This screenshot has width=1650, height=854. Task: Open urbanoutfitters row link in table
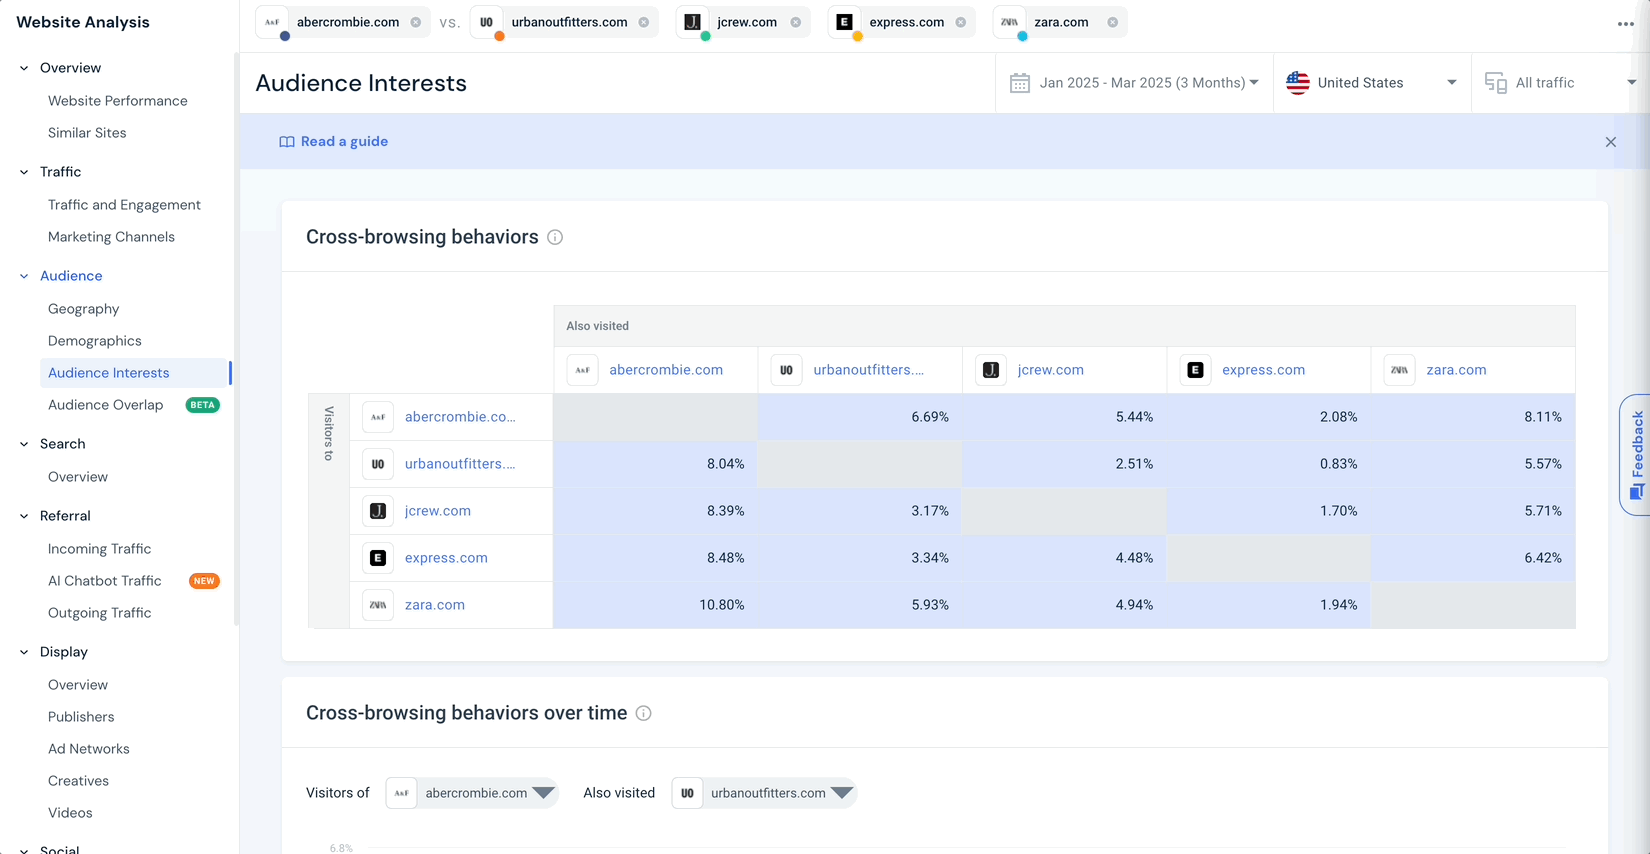tap(460, 464)
